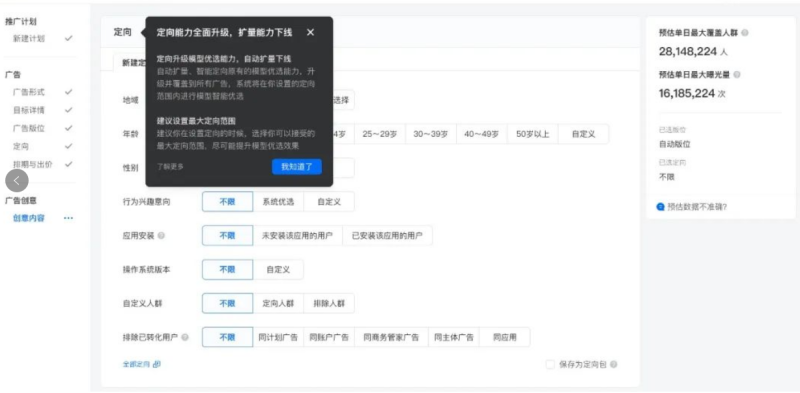Click the left arrow collapse circle
This screenshot has height=393, width=800.
pyautogui.click(x=17, y=180)
